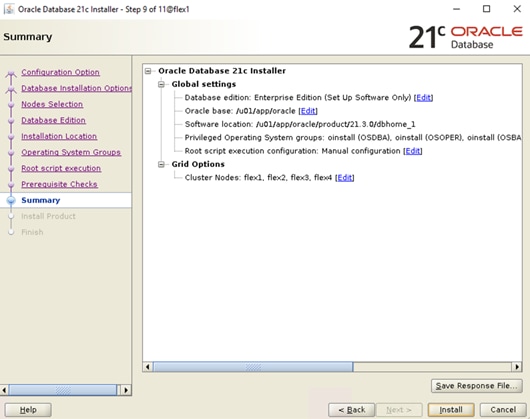Click the Prerequisite Checks step bullet

11,184
